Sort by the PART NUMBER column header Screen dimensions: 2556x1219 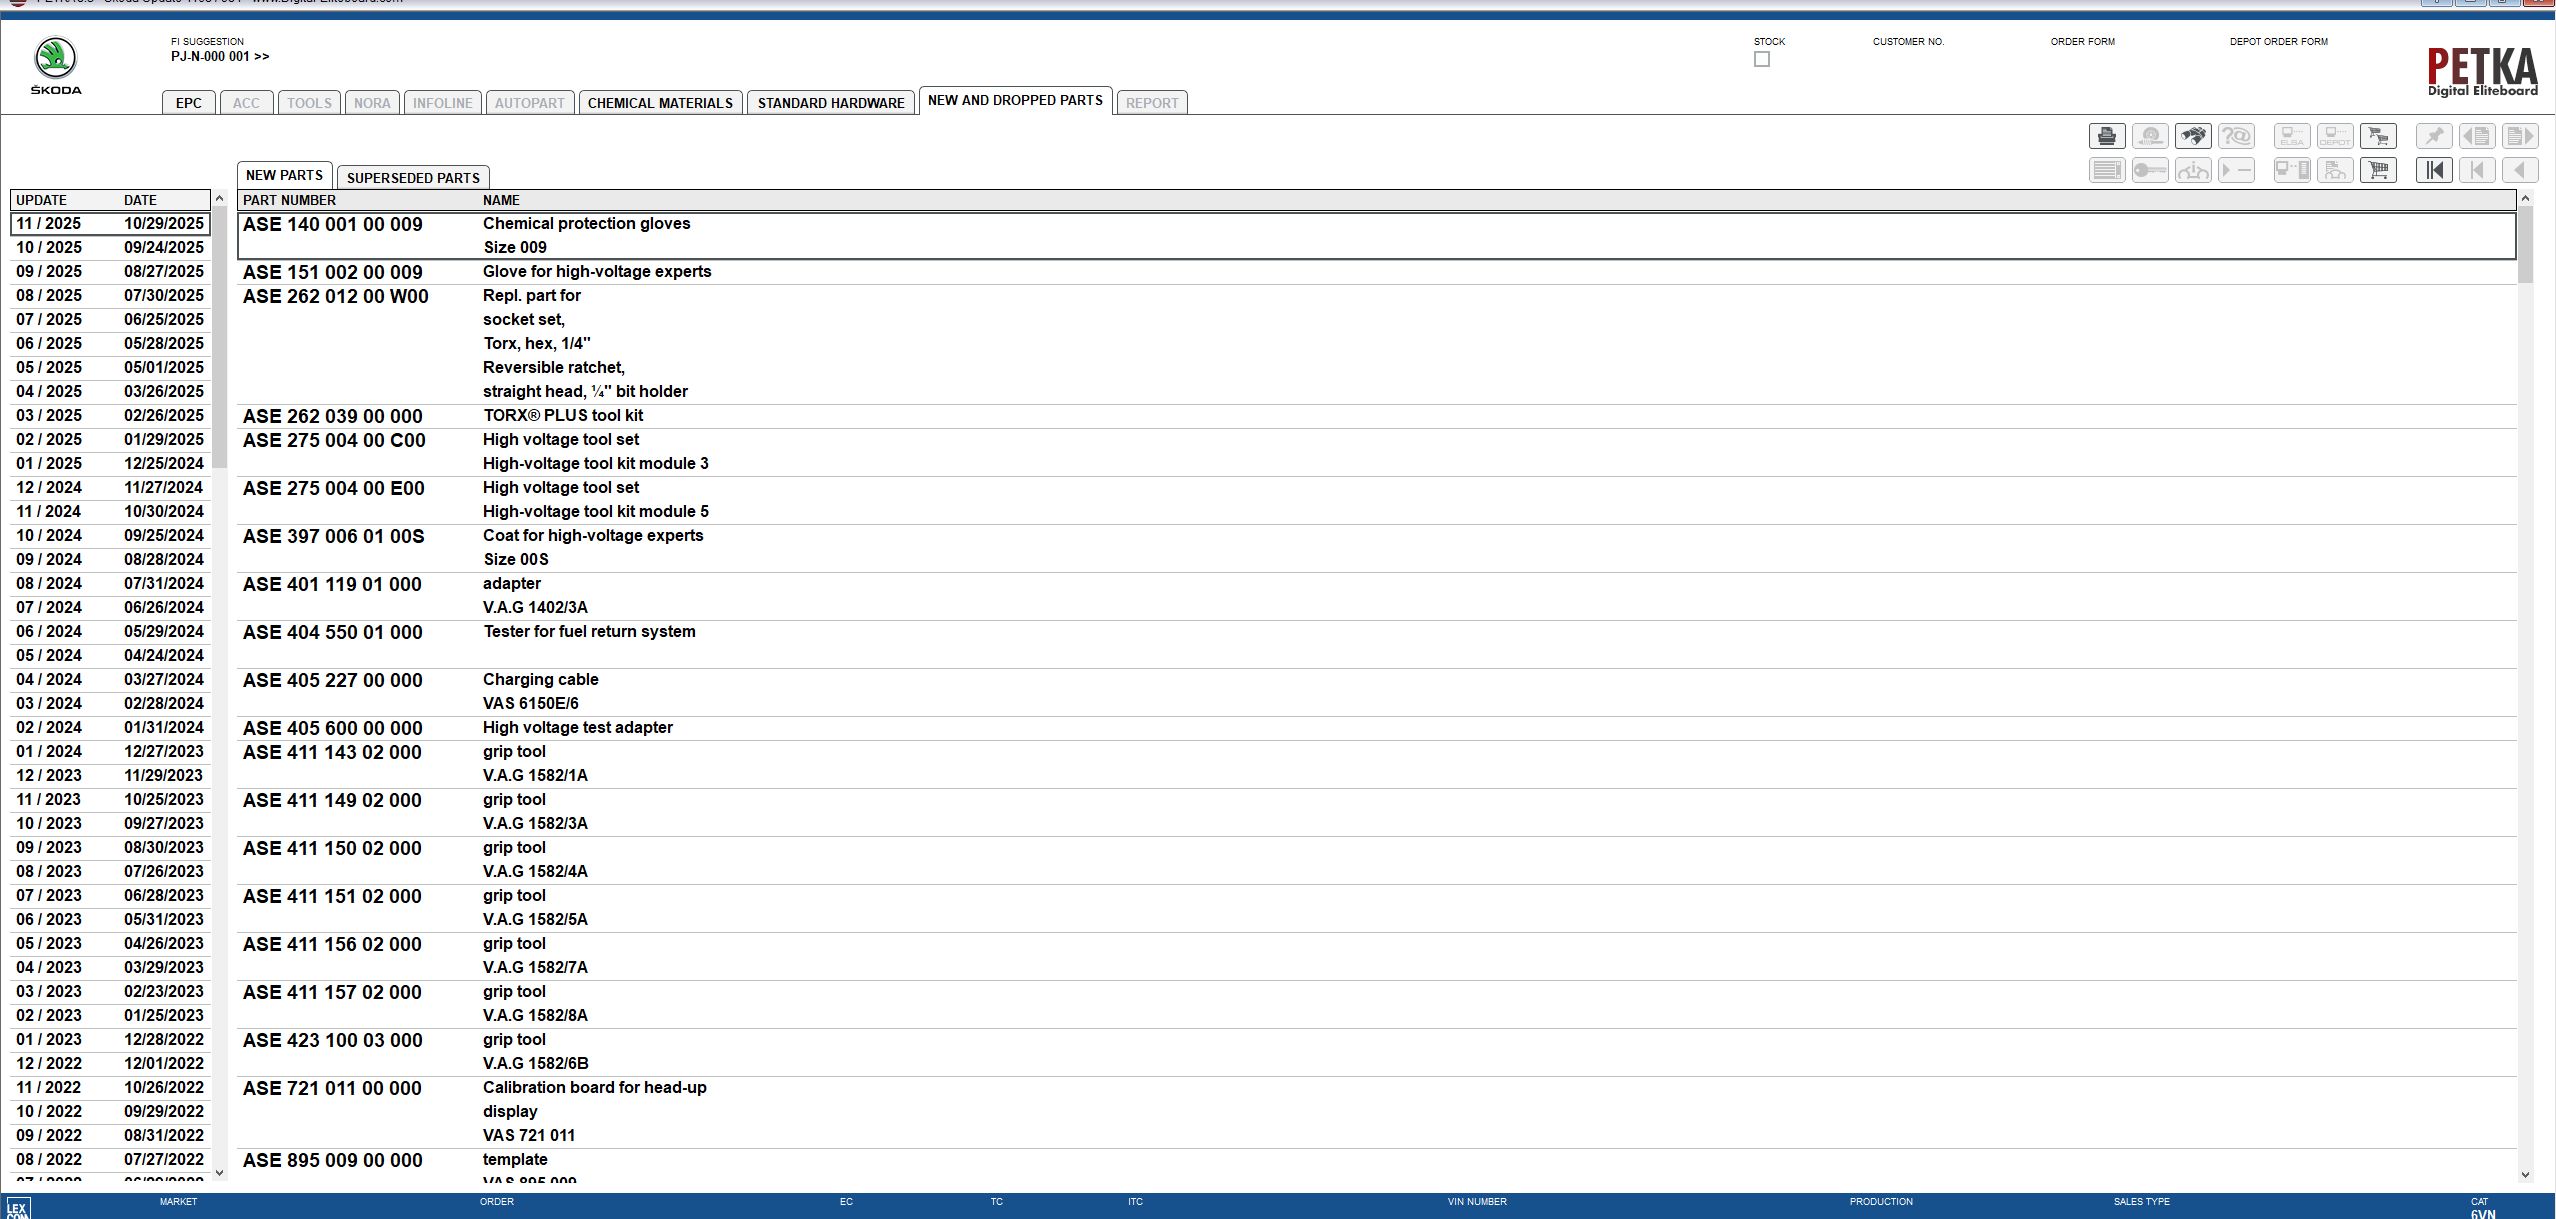pos(291,200)
